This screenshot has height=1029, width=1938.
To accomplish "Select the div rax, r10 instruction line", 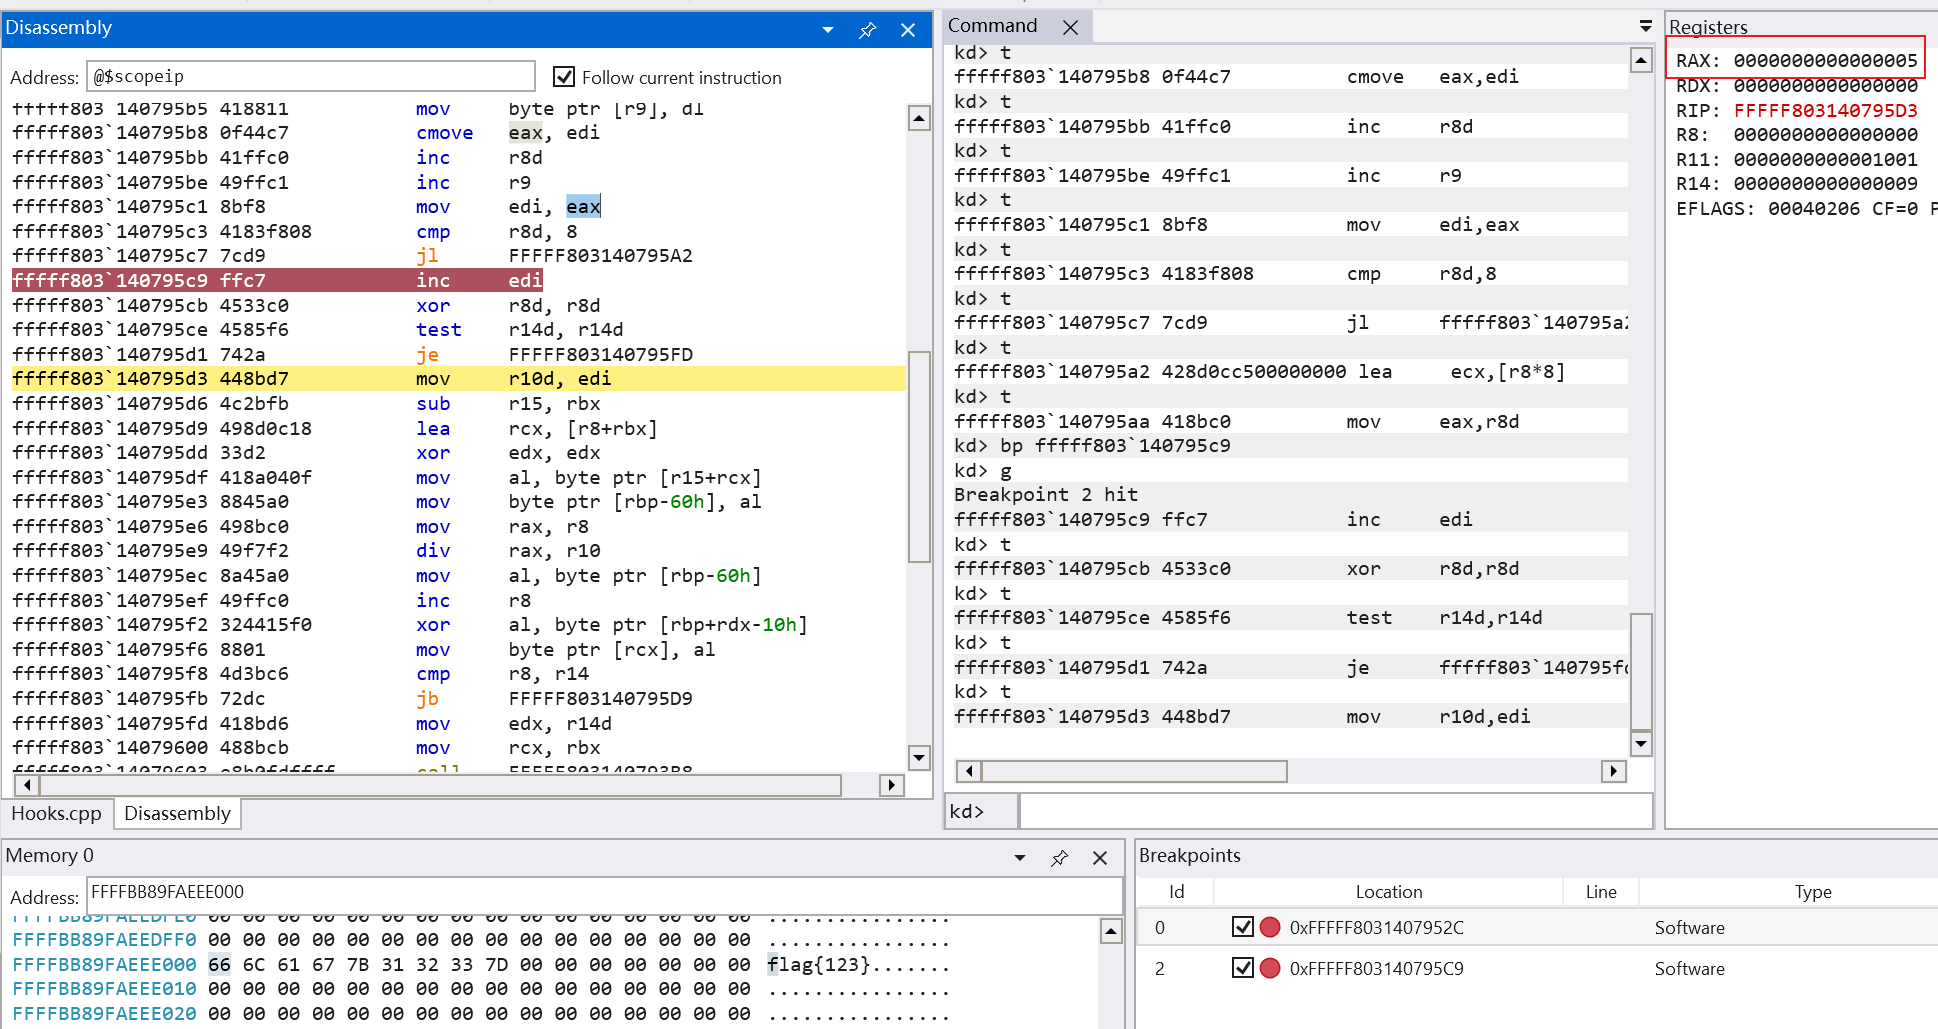I will (458, 550).
